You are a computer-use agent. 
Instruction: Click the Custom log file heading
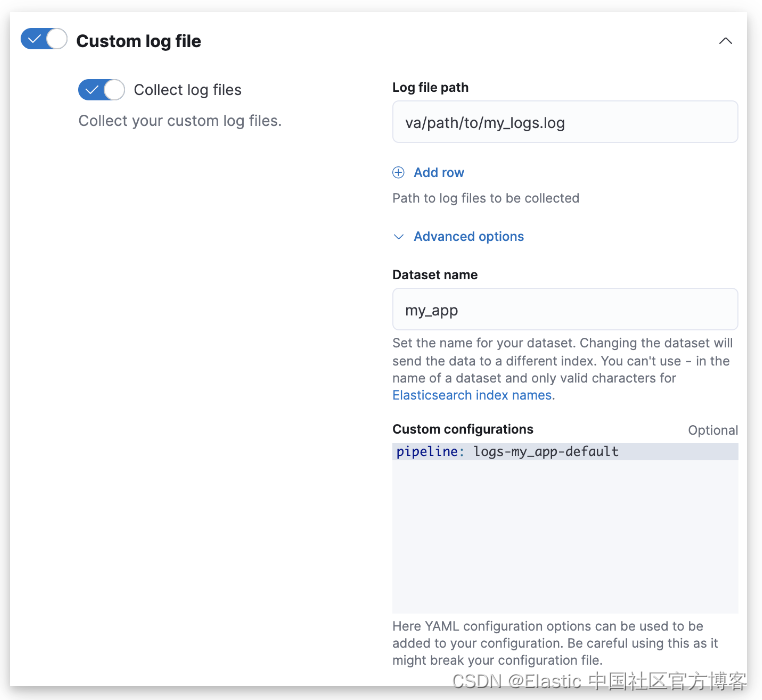pyautogui.click(x=138, y=41)
